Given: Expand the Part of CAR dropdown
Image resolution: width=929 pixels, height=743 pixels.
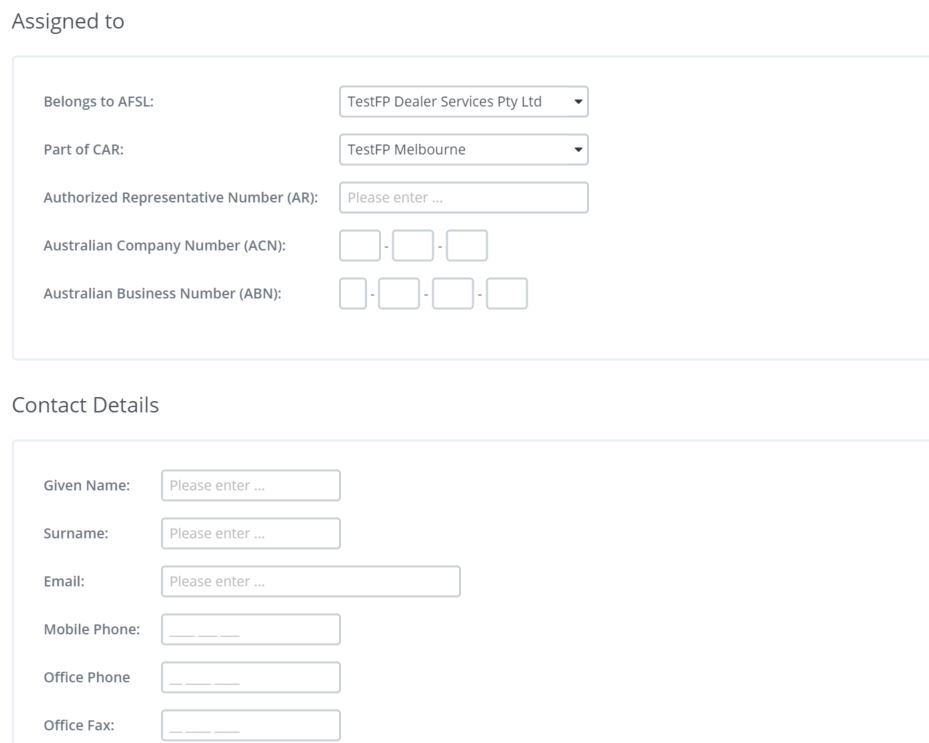Looking at the screenshot, I should pos(463,150).
